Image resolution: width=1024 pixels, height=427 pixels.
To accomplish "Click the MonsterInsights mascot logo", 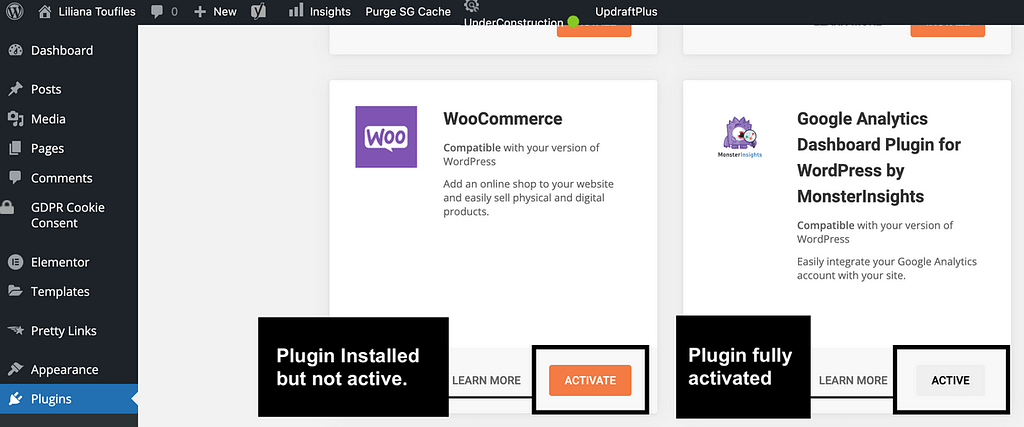I will pos(740,138).
